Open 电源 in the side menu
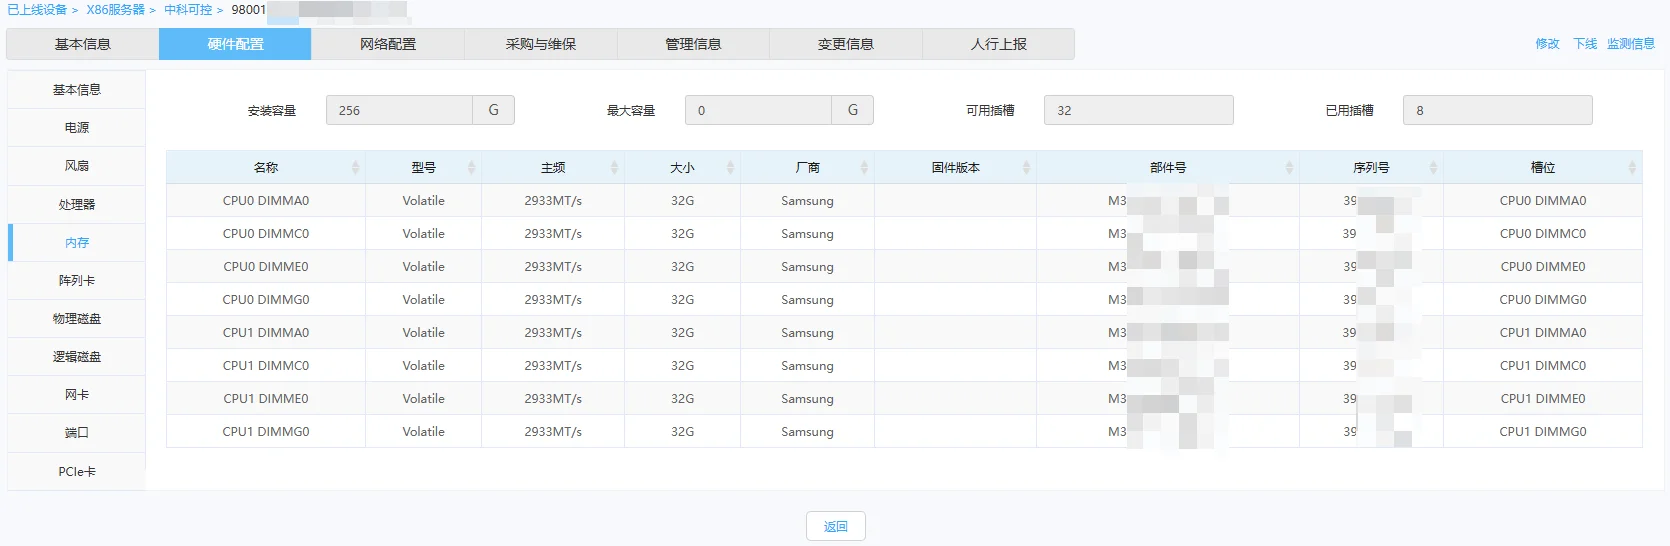The image size is (1670, 546). [x=77, y=128]
